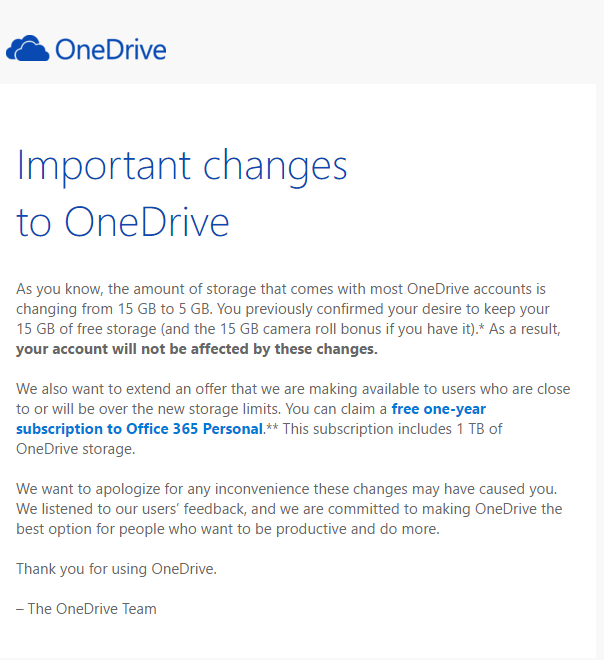This screenshot has width=604, height=660.
Task: Click the bold "your account will not be affected" text
Action: (x=196, y=349)
